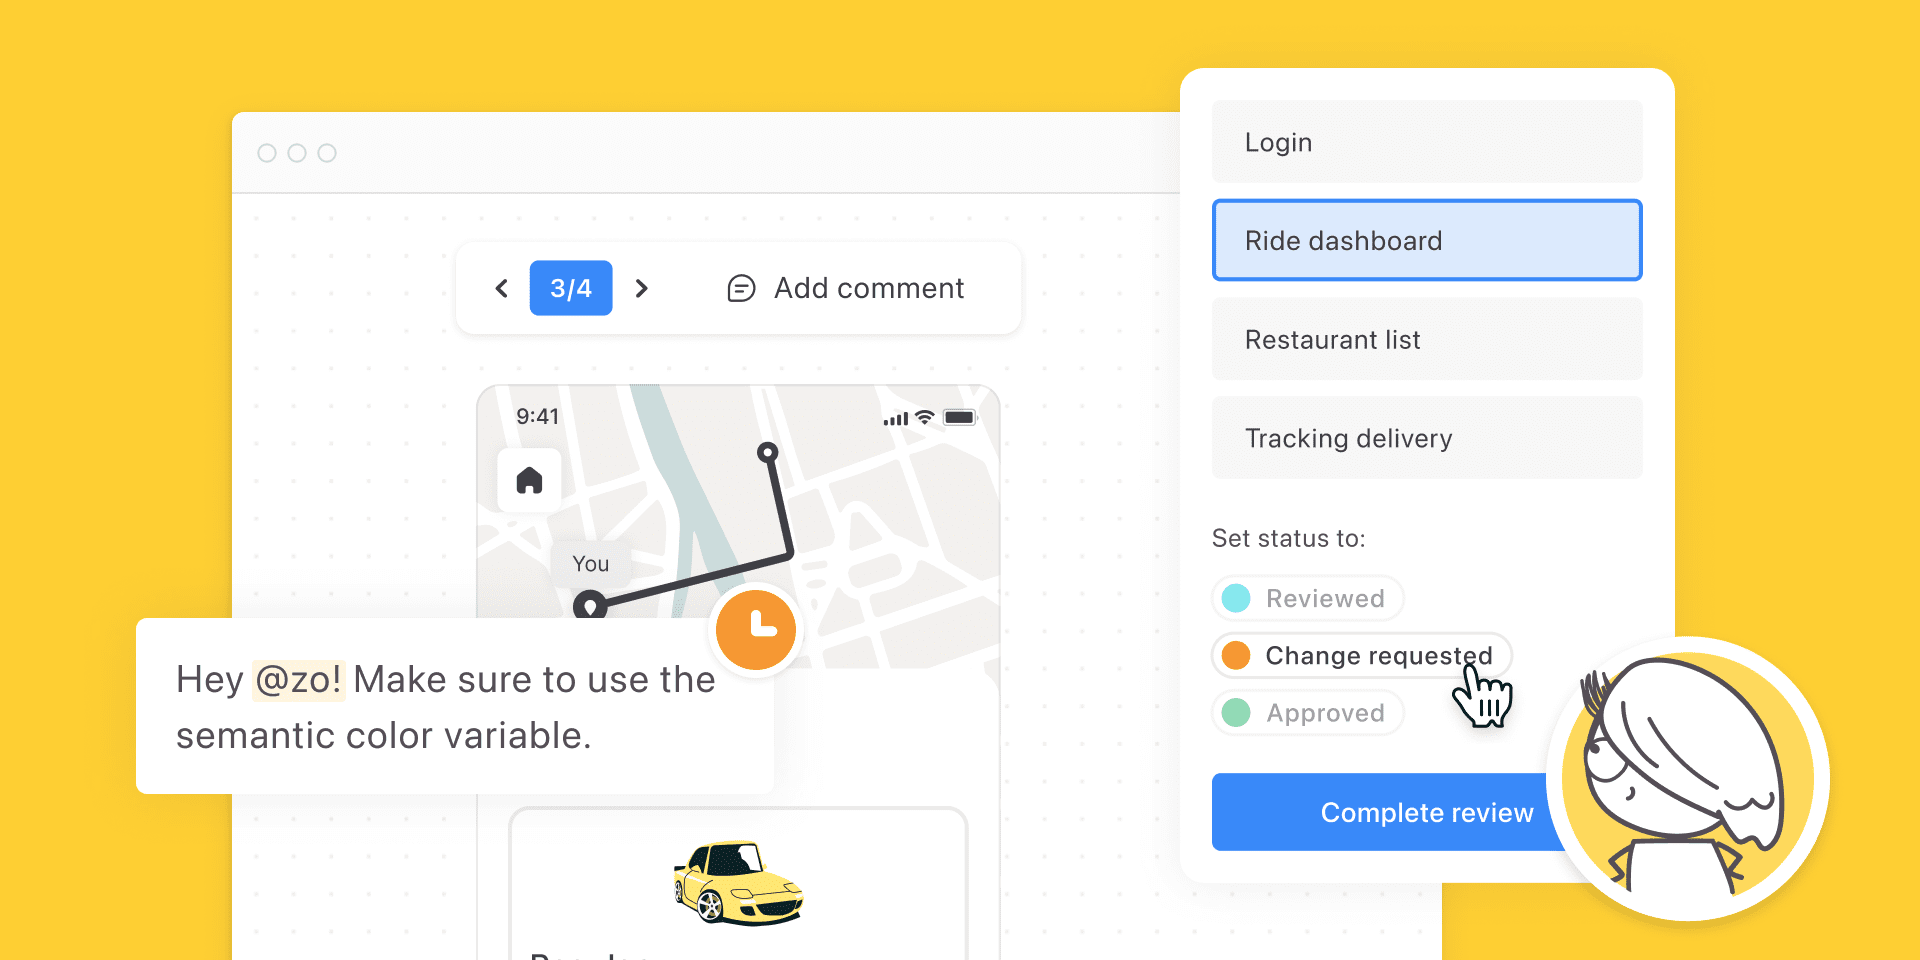Viewport: 1920px width, 960px height.
Task: Click the orange clock badge icon
Action: tap(756, 629)
